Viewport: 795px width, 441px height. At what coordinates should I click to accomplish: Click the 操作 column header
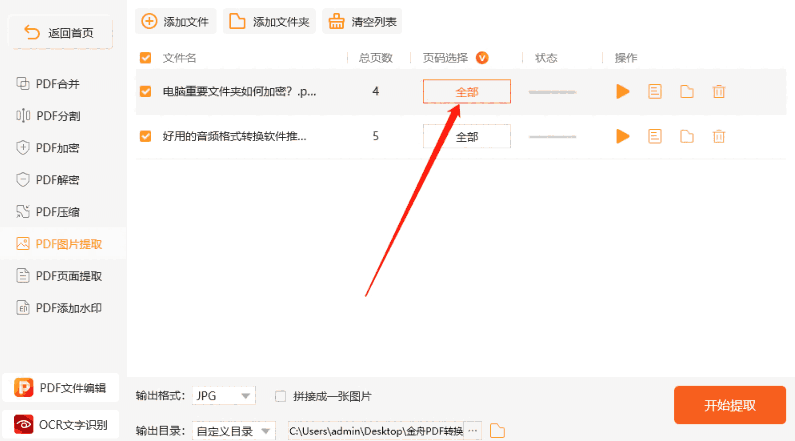tap(626, 58)
